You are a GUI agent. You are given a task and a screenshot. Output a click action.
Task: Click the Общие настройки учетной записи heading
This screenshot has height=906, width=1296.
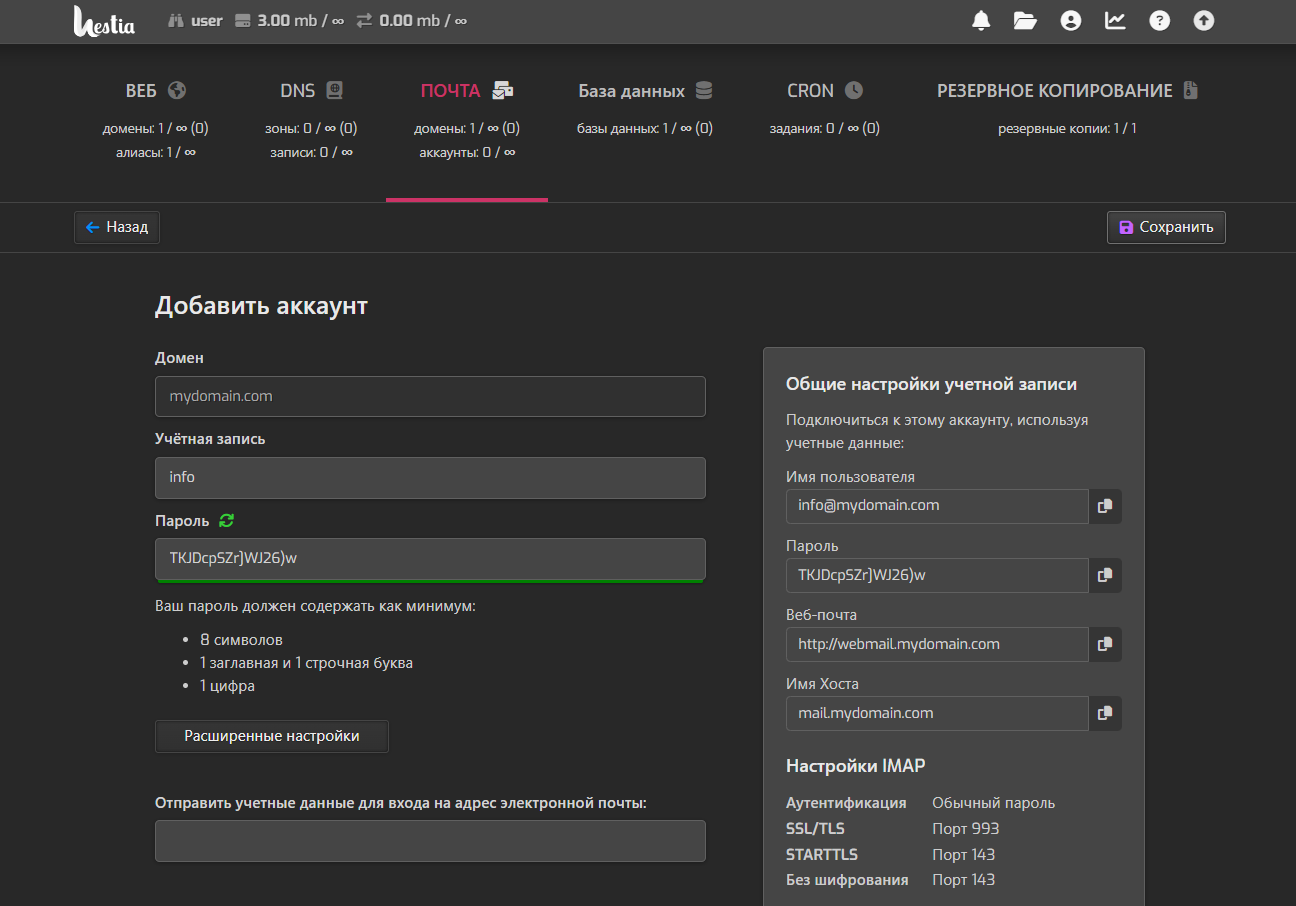932,384
